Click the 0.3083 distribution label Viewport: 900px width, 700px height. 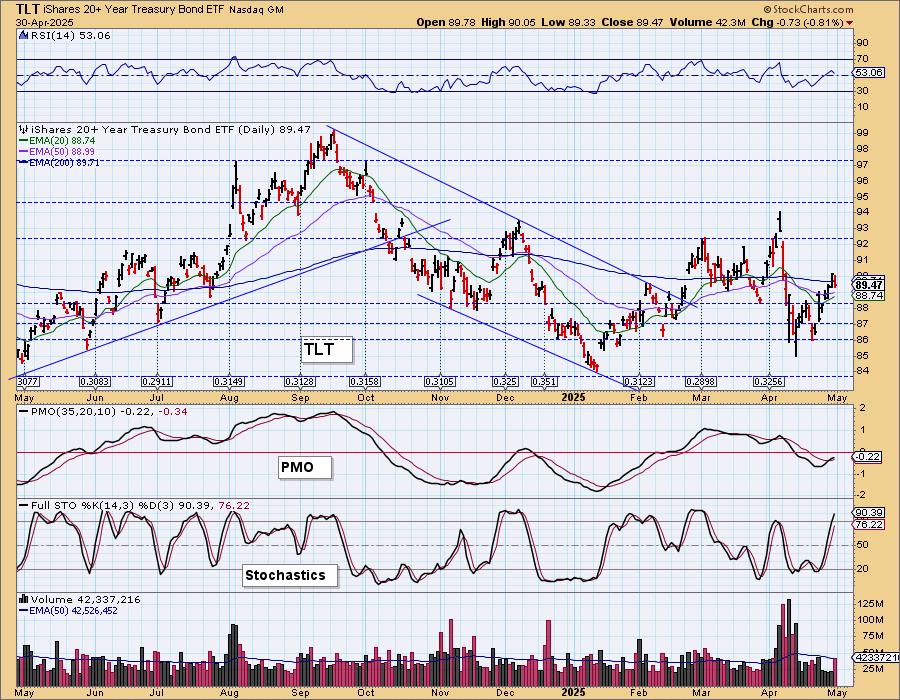(95, 382)
